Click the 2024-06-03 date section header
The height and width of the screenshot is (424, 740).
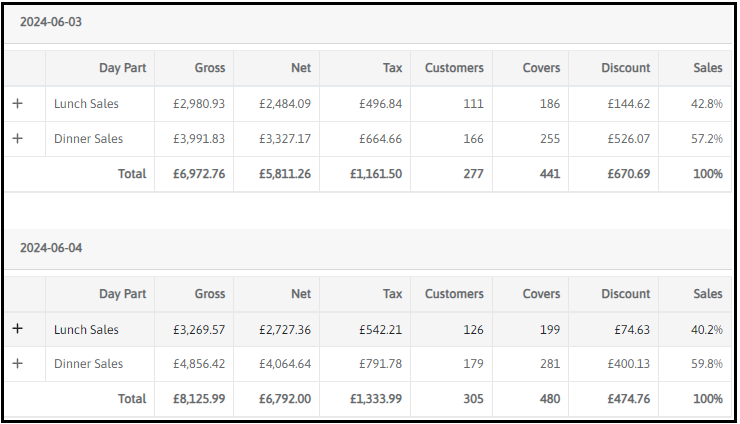pos(51,22)
